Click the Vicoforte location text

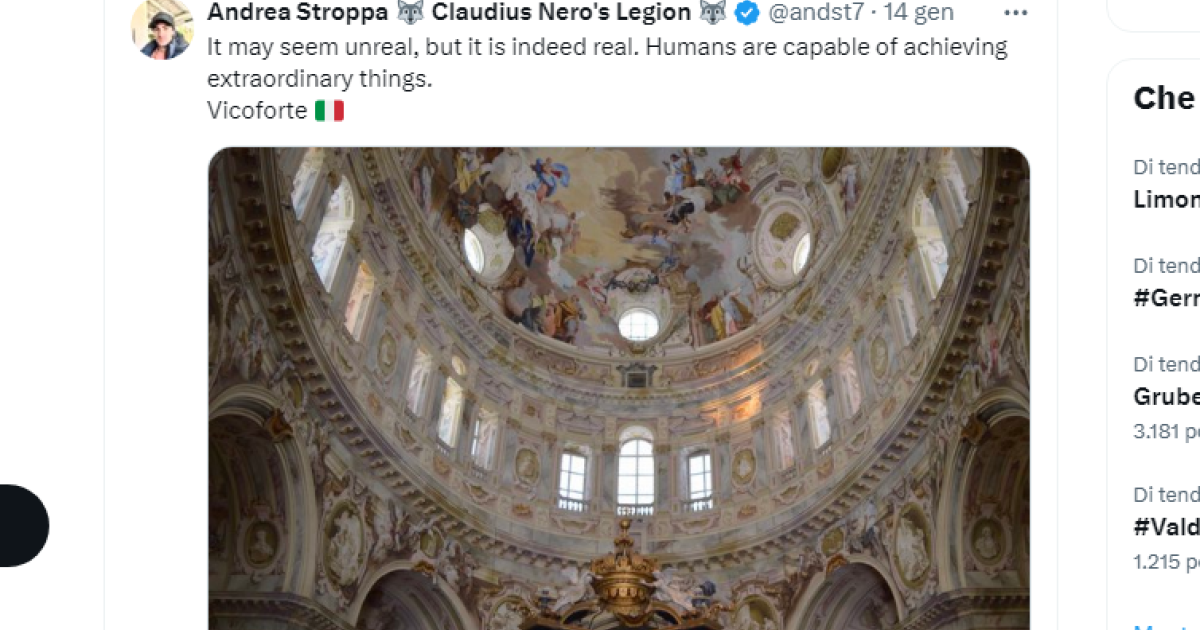(257, 111)
